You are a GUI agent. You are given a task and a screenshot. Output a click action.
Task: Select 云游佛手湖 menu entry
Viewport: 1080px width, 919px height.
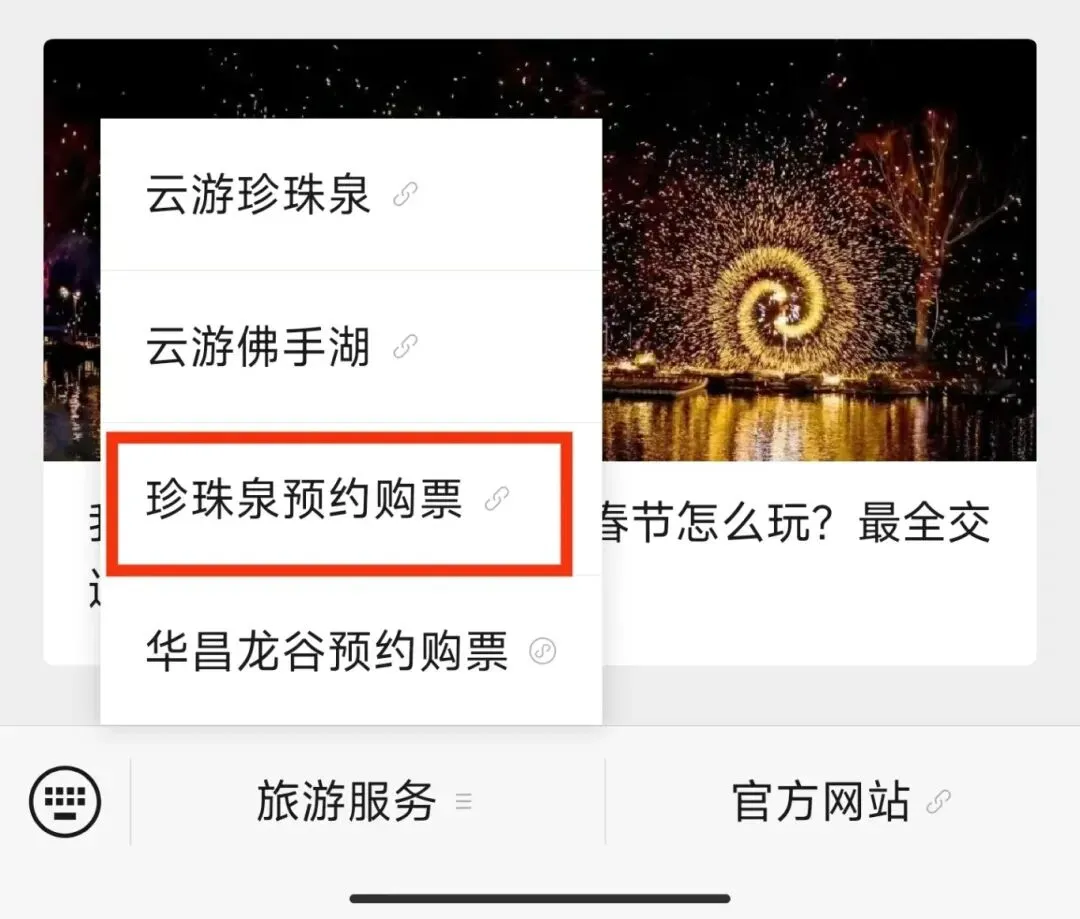tap(351, 347)
